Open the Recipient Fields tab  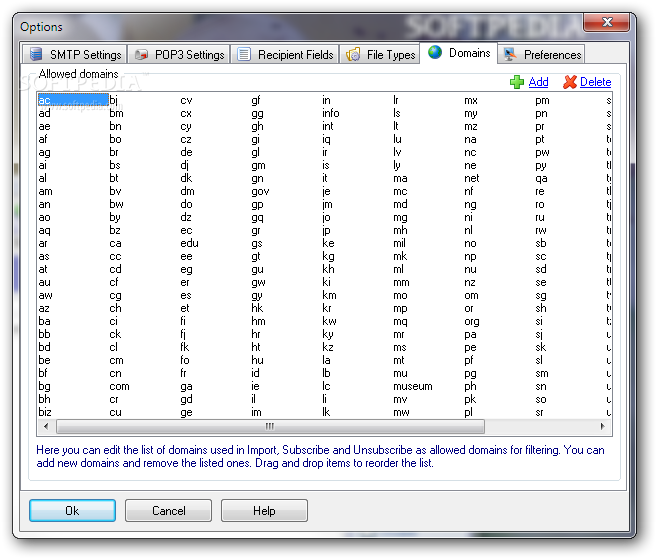[285, 54]
